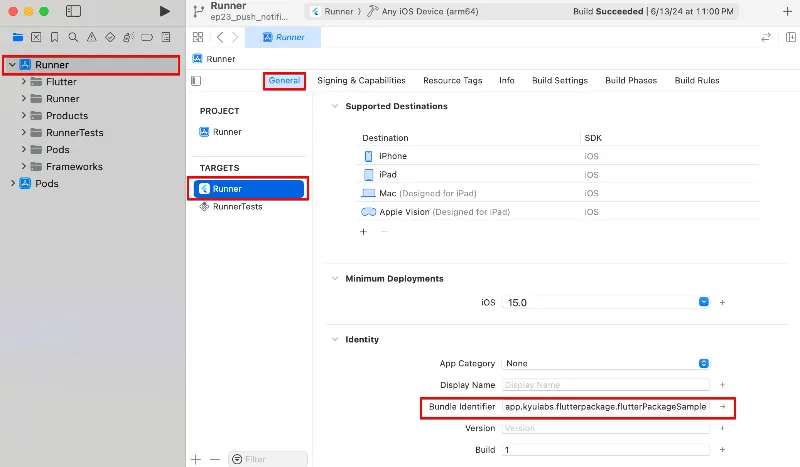
Task: Choose Any iOS Device destination
Action: point(423,11)
